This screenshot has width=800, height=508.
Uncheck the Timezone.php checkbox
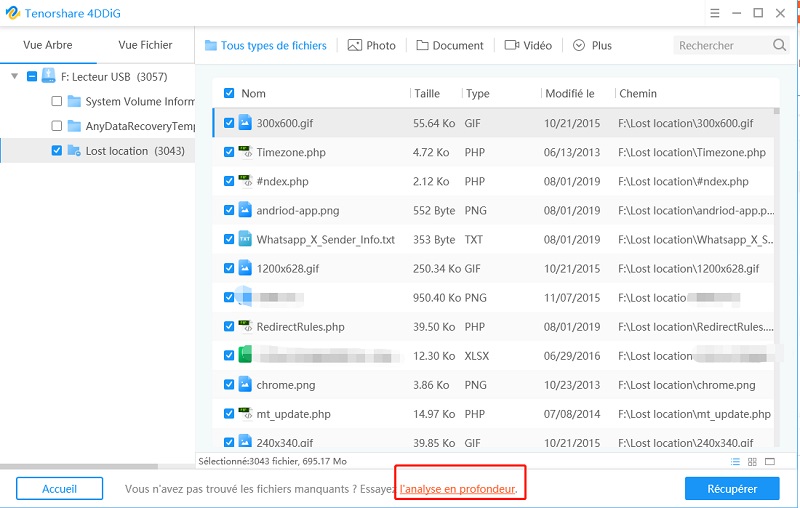pos(229,152)
